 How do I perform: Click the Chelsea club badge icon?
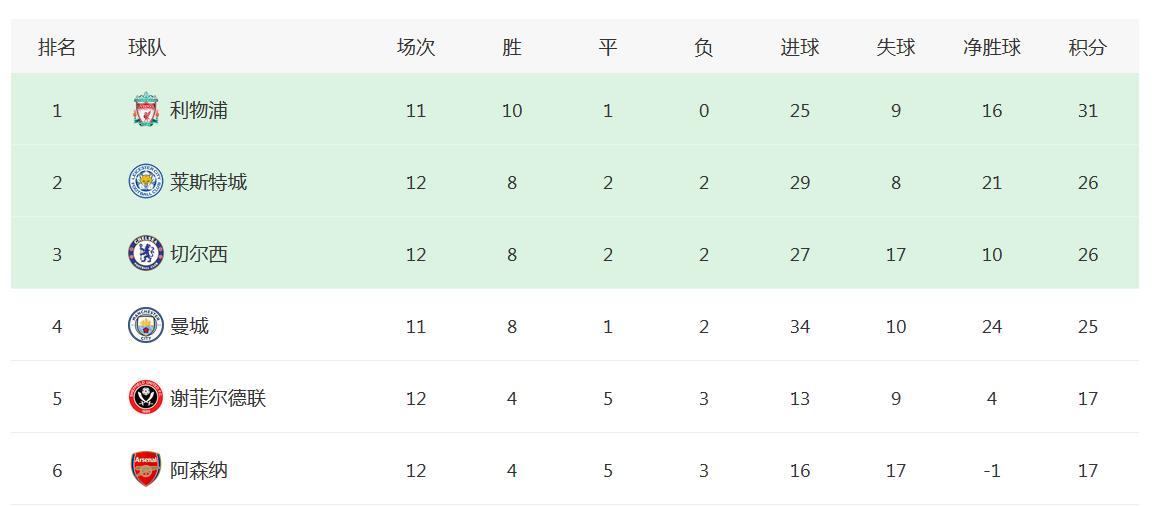pyautogui.click(x=146, y=254)
